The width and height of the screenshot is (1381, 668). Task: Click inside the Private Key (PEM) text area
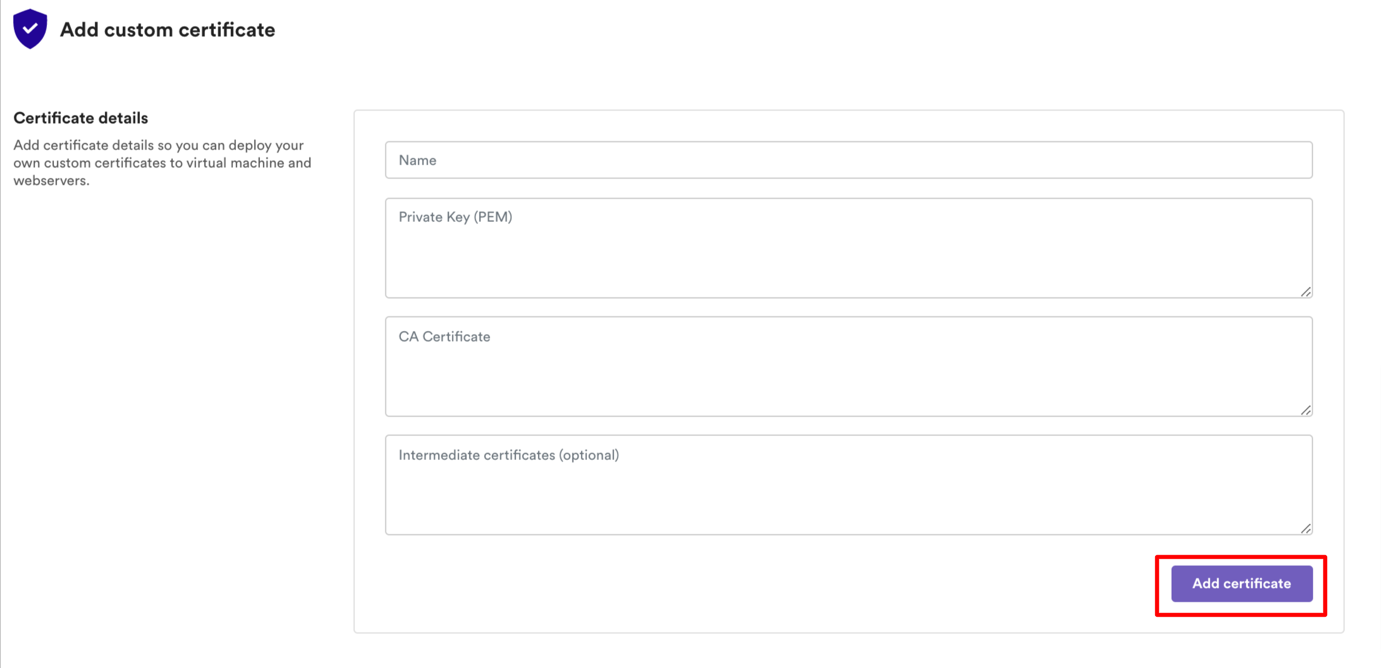coord(848,248)
